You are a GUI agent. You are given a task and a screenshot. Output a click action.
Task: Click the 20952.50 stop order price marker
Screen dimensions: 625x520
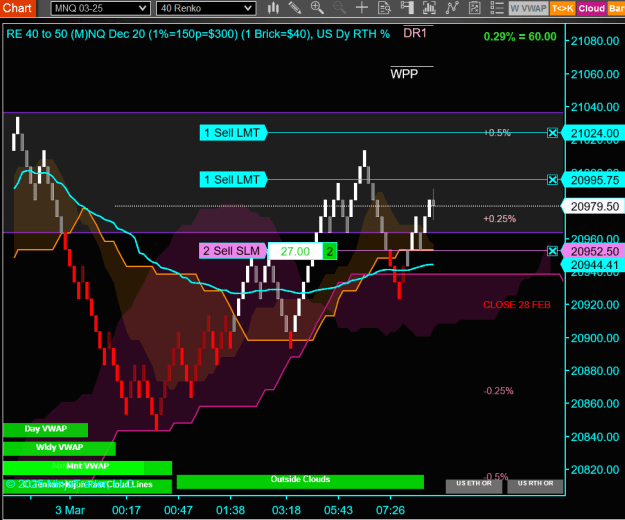(593, 251)
